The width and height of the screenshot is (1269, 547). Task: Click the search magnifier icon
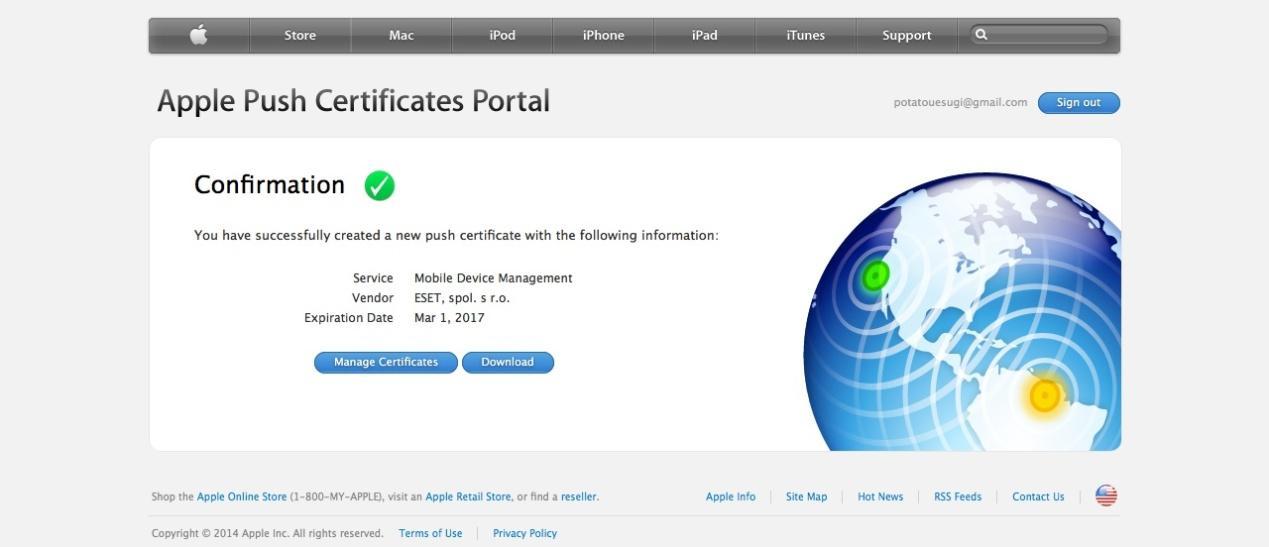(x=982, y=35)
